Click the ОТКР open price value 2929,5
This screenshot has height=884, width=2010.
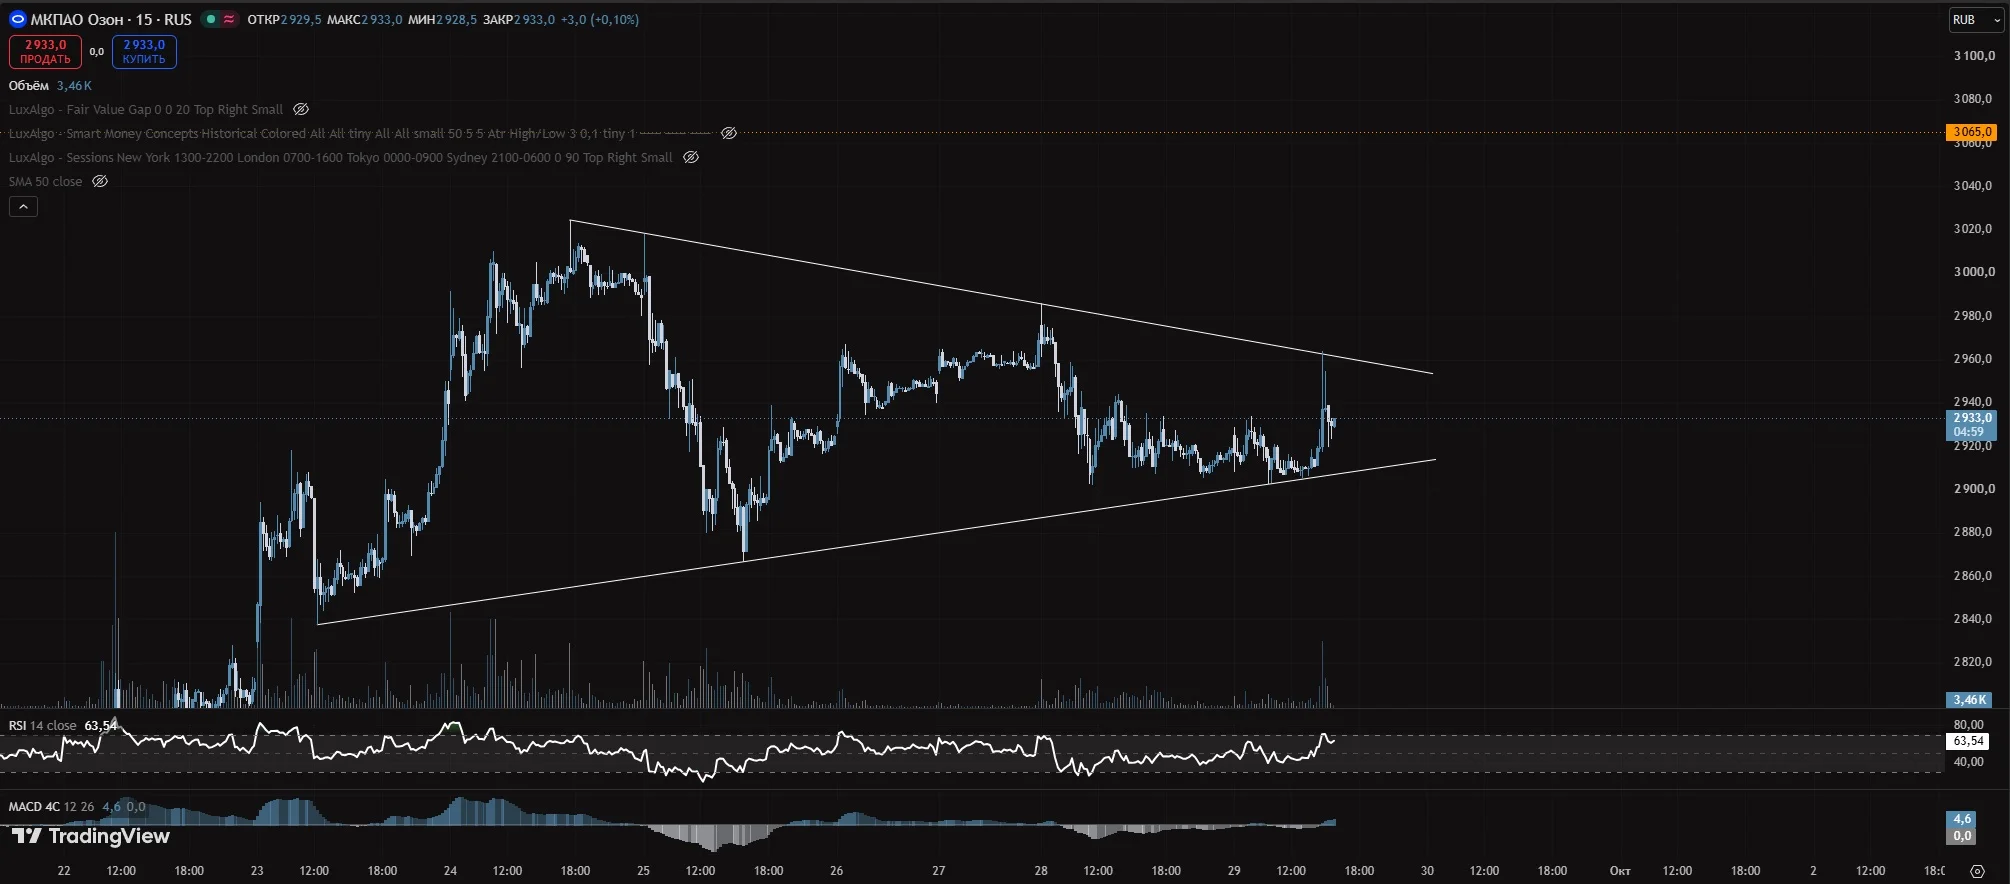click(x=302, y=19)
